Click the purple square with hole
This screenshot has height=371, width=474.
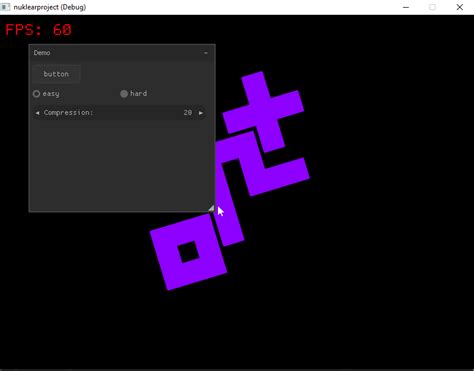coord(189,252)
